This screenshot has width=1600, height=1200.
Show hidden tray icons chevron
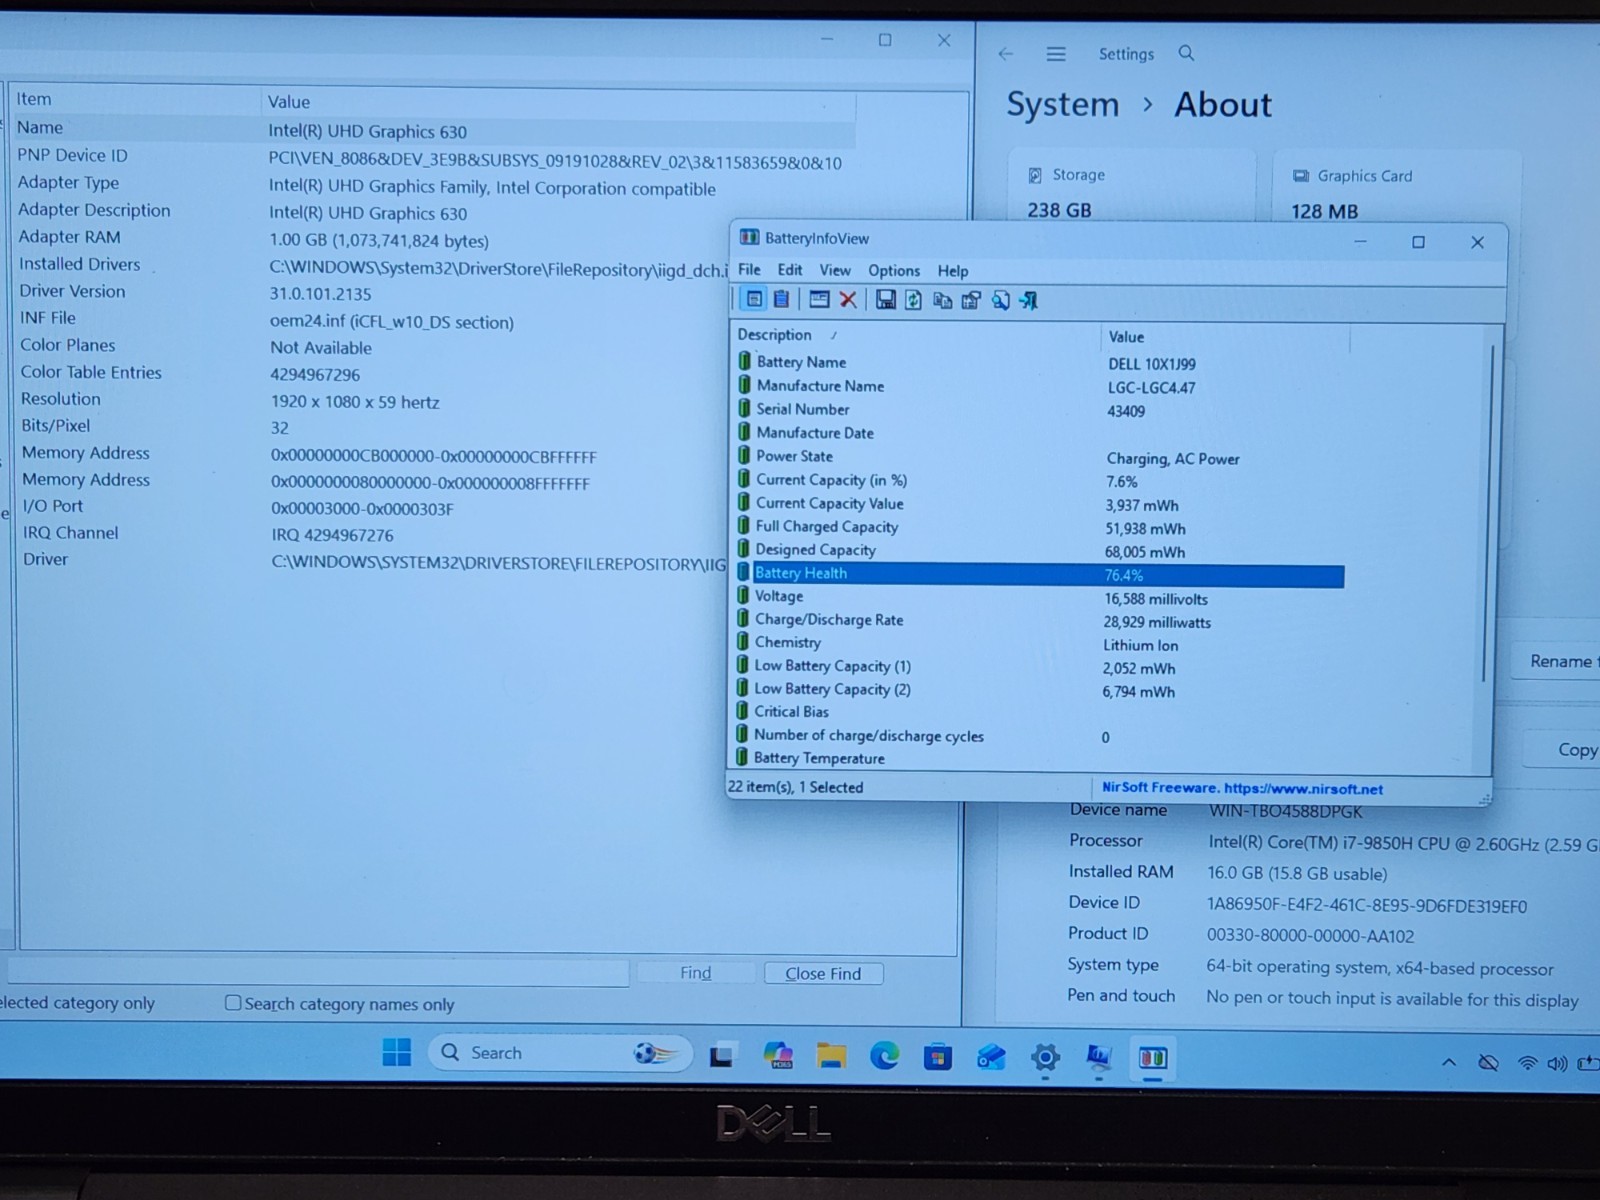[1448, 1062]
